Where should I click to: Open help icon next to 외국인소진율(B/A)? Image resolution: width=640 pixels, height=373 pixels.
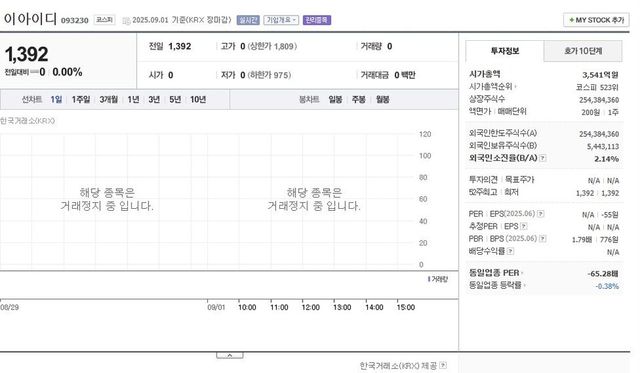pos(543,158)
